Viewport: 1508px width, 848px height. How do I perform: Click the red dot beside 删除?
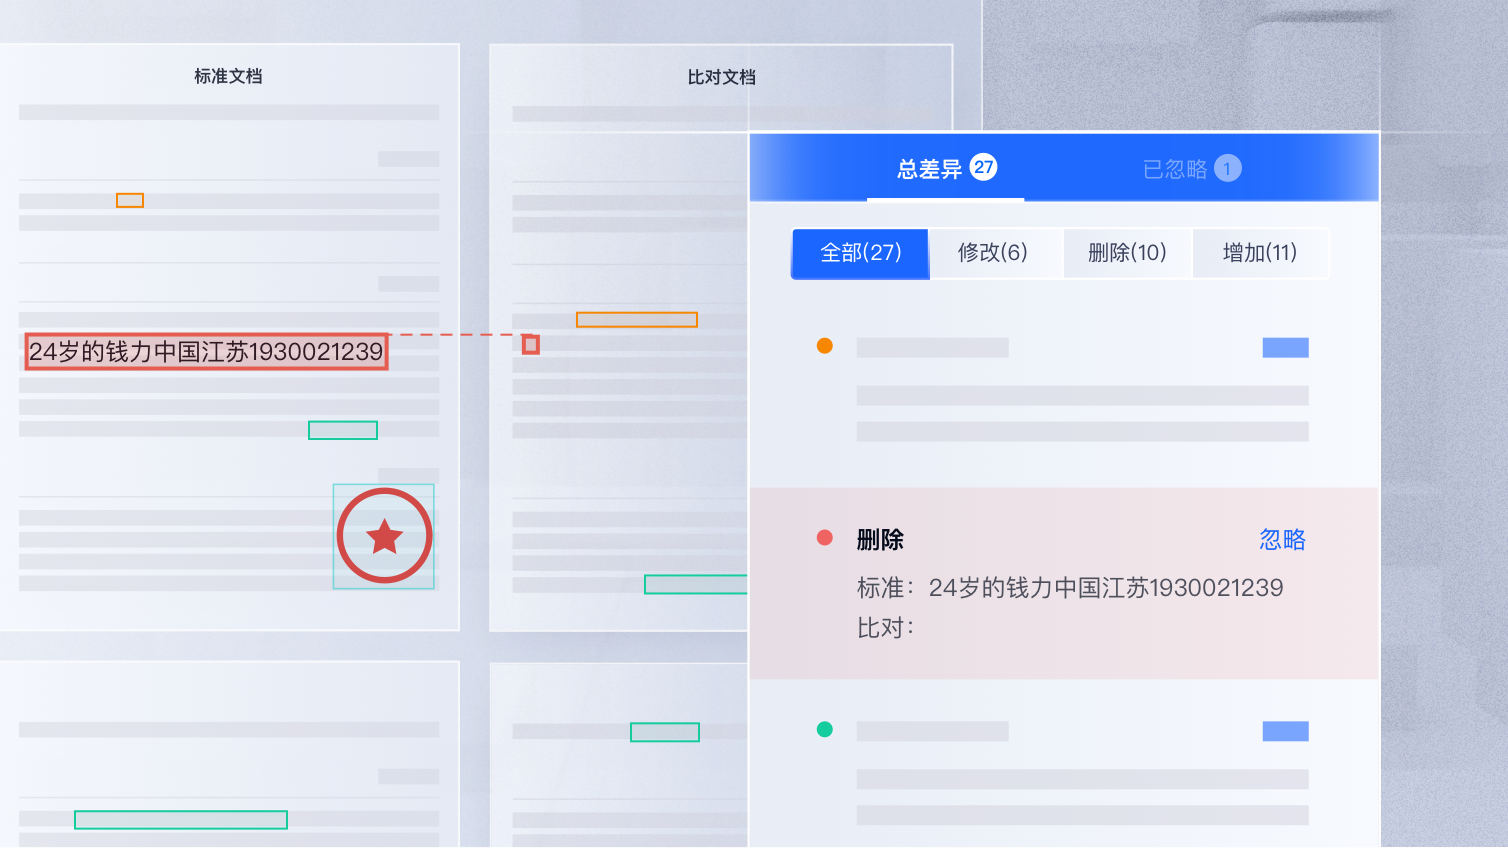[825, 538]
